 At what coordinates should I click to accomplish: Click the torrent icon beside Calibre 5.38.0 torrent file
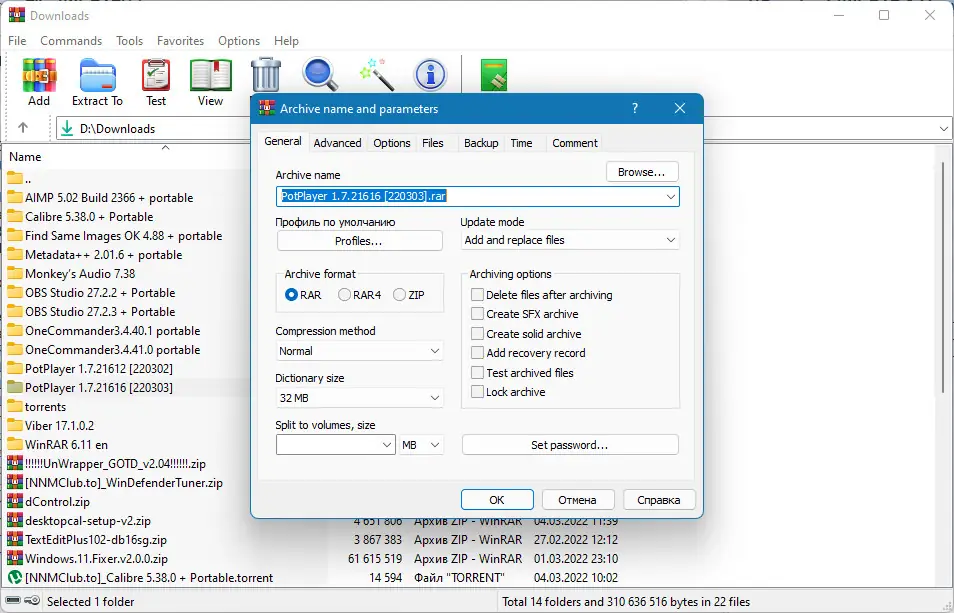point(15,577)
